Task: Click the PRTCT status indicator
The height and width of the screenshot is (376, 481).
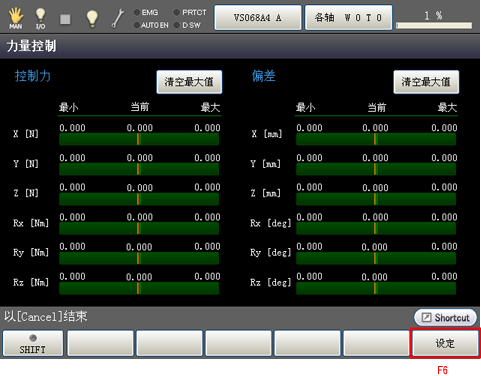Action: [190, 12]
